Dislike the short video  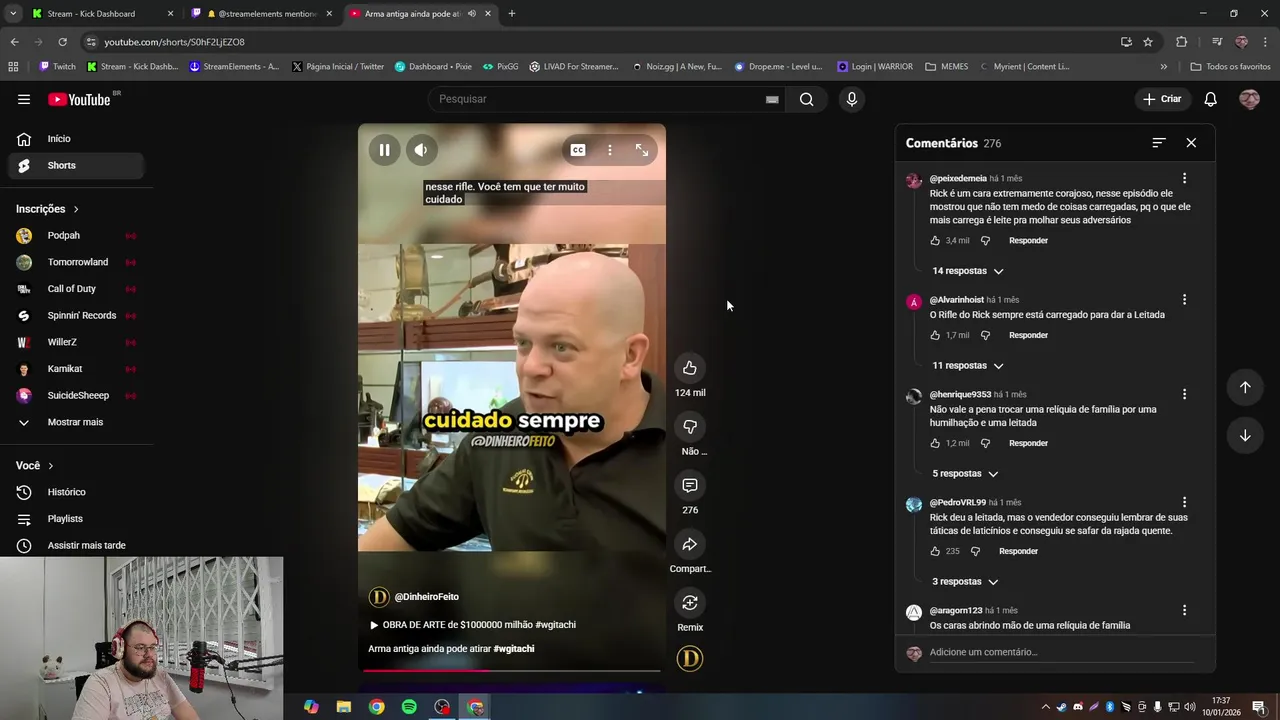(x=690, y=427)
